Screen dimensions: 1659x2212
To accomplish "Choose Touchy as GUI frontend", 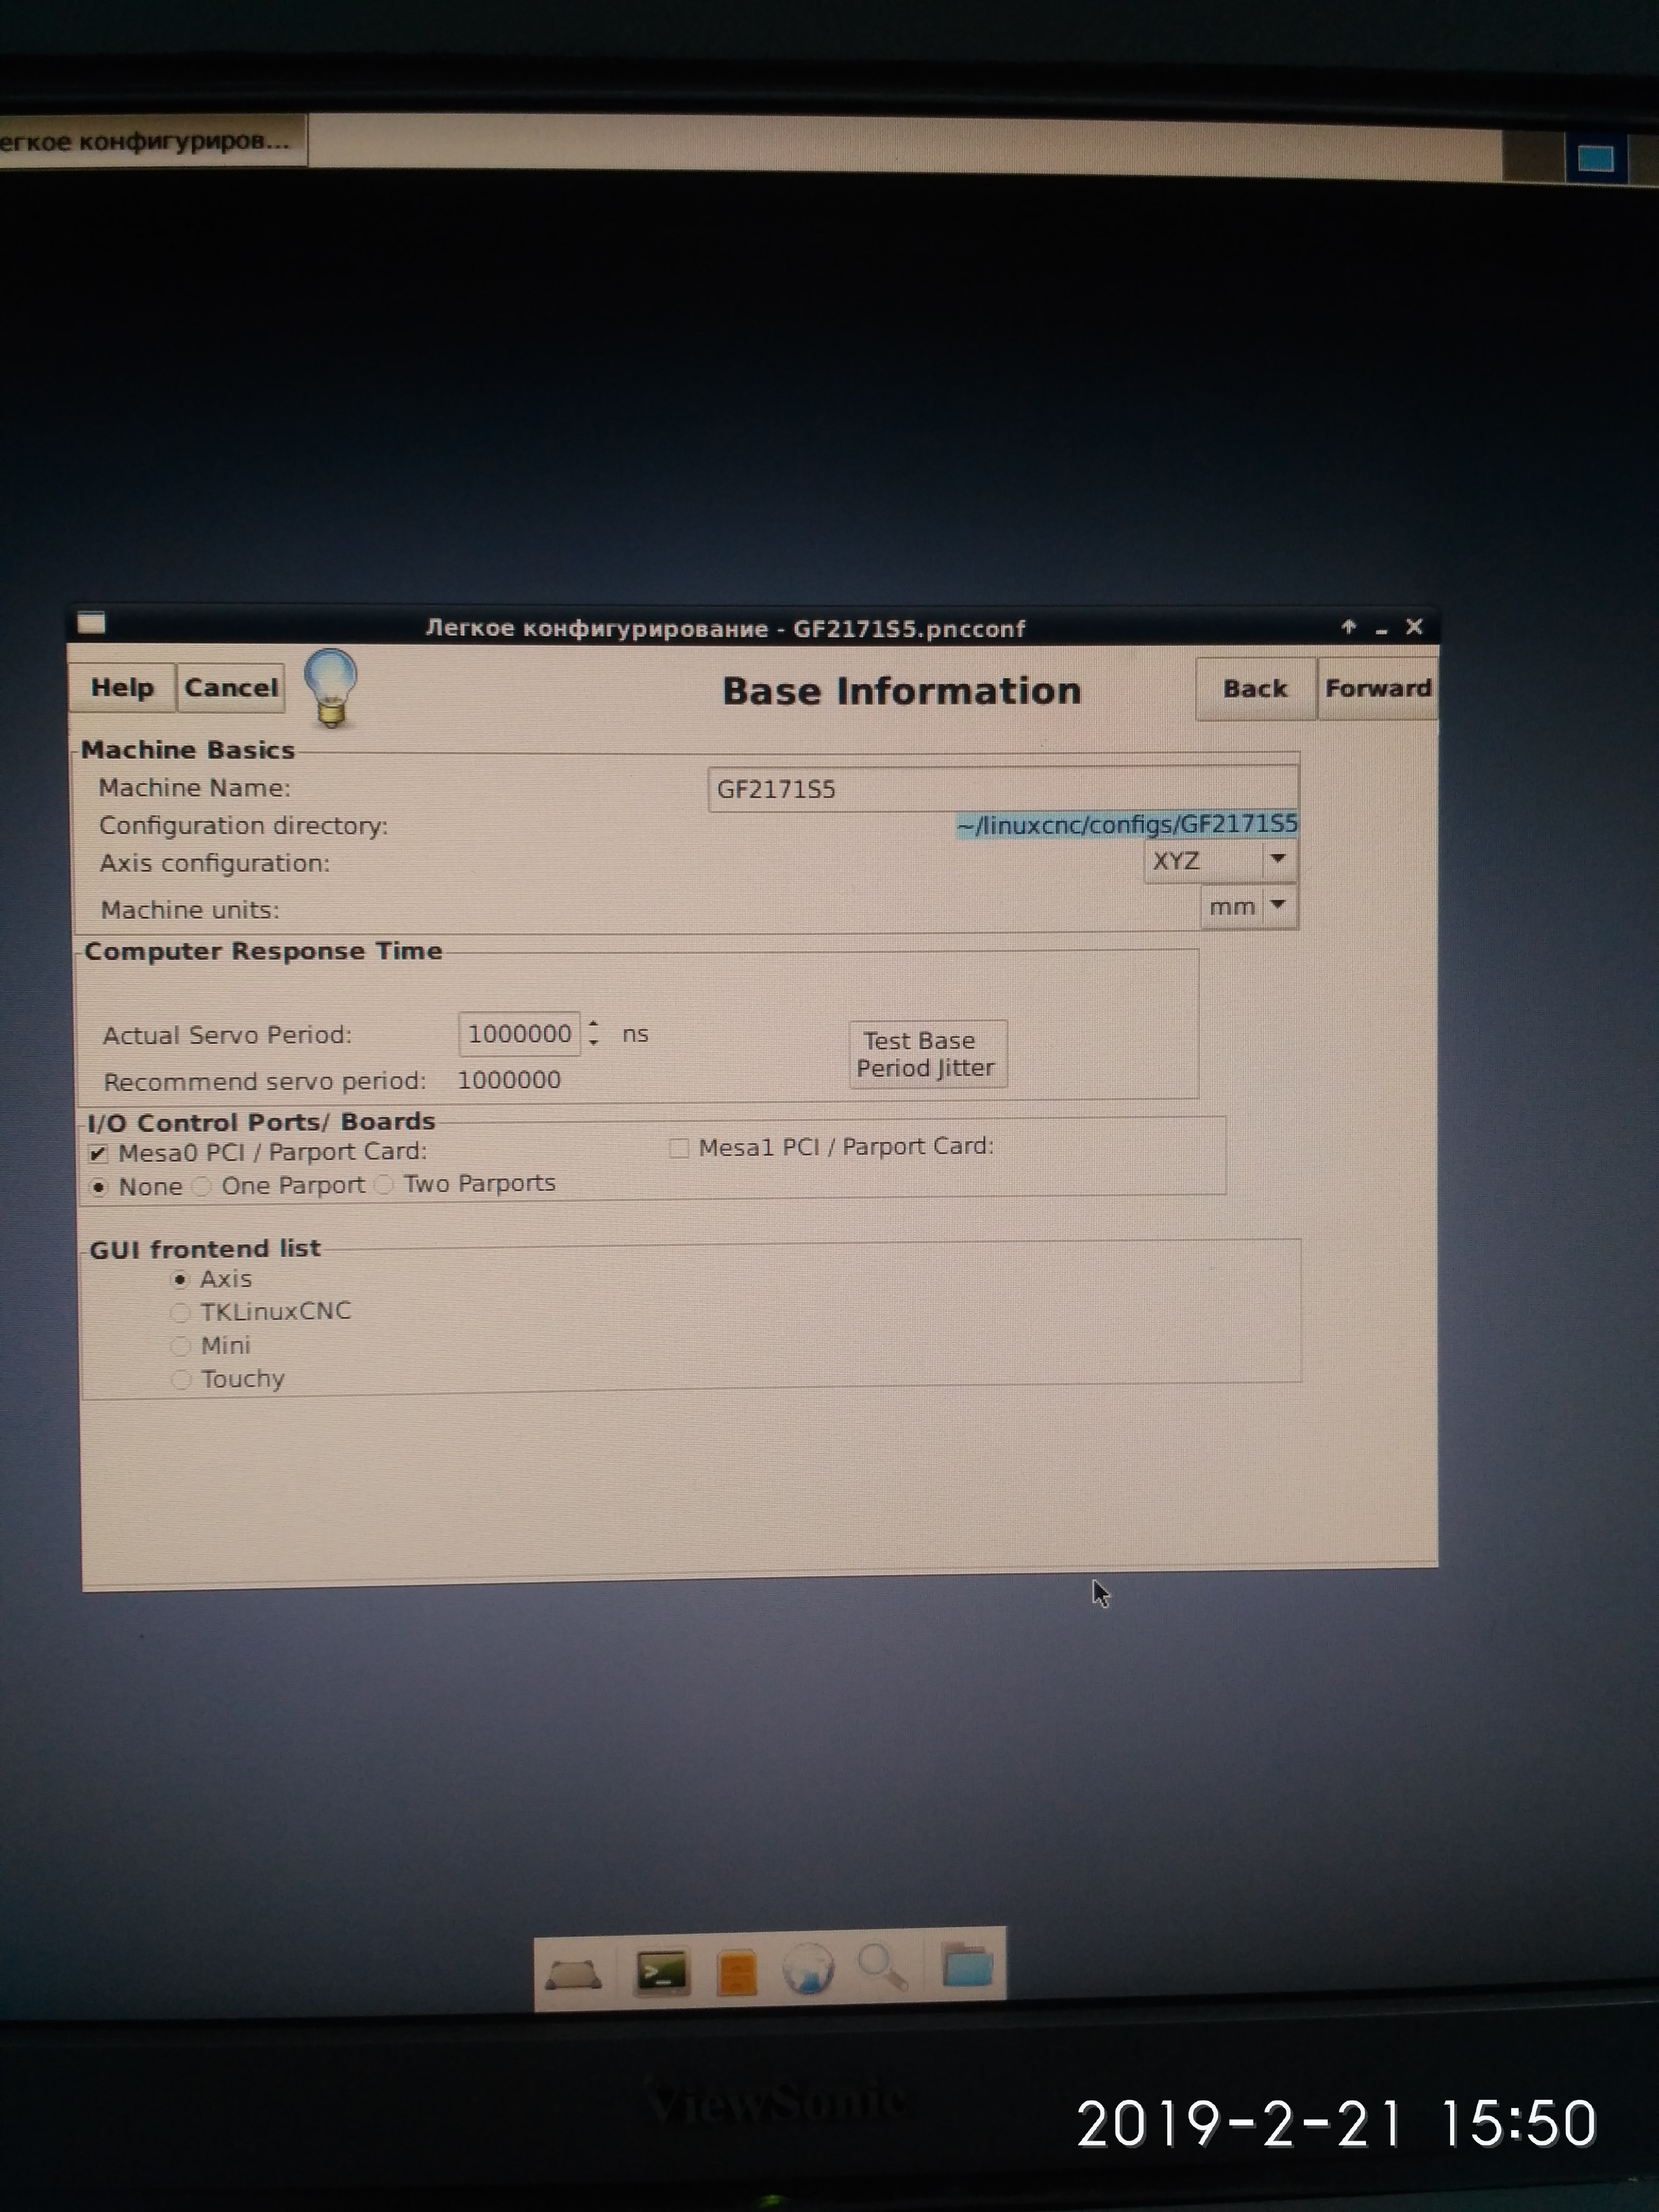I will 181,1380.
